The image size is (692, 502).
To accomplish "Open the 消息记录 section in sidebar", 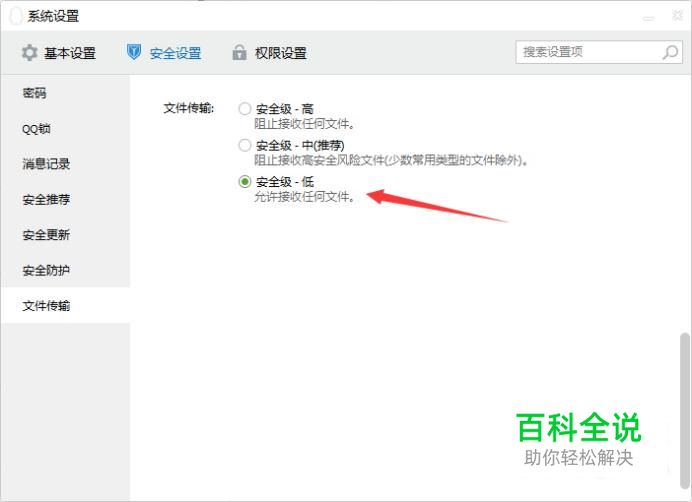I will [65, 164].
